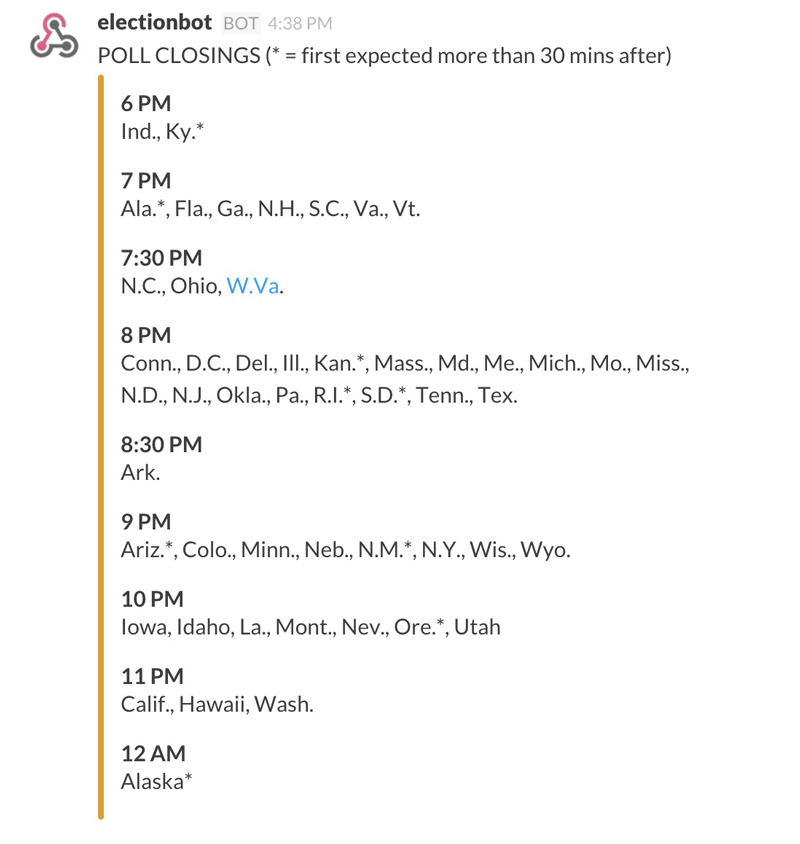Screen dimensions: 800x844
Task: Click the Ind., Ky.* line
Action: tap(162, 131)
